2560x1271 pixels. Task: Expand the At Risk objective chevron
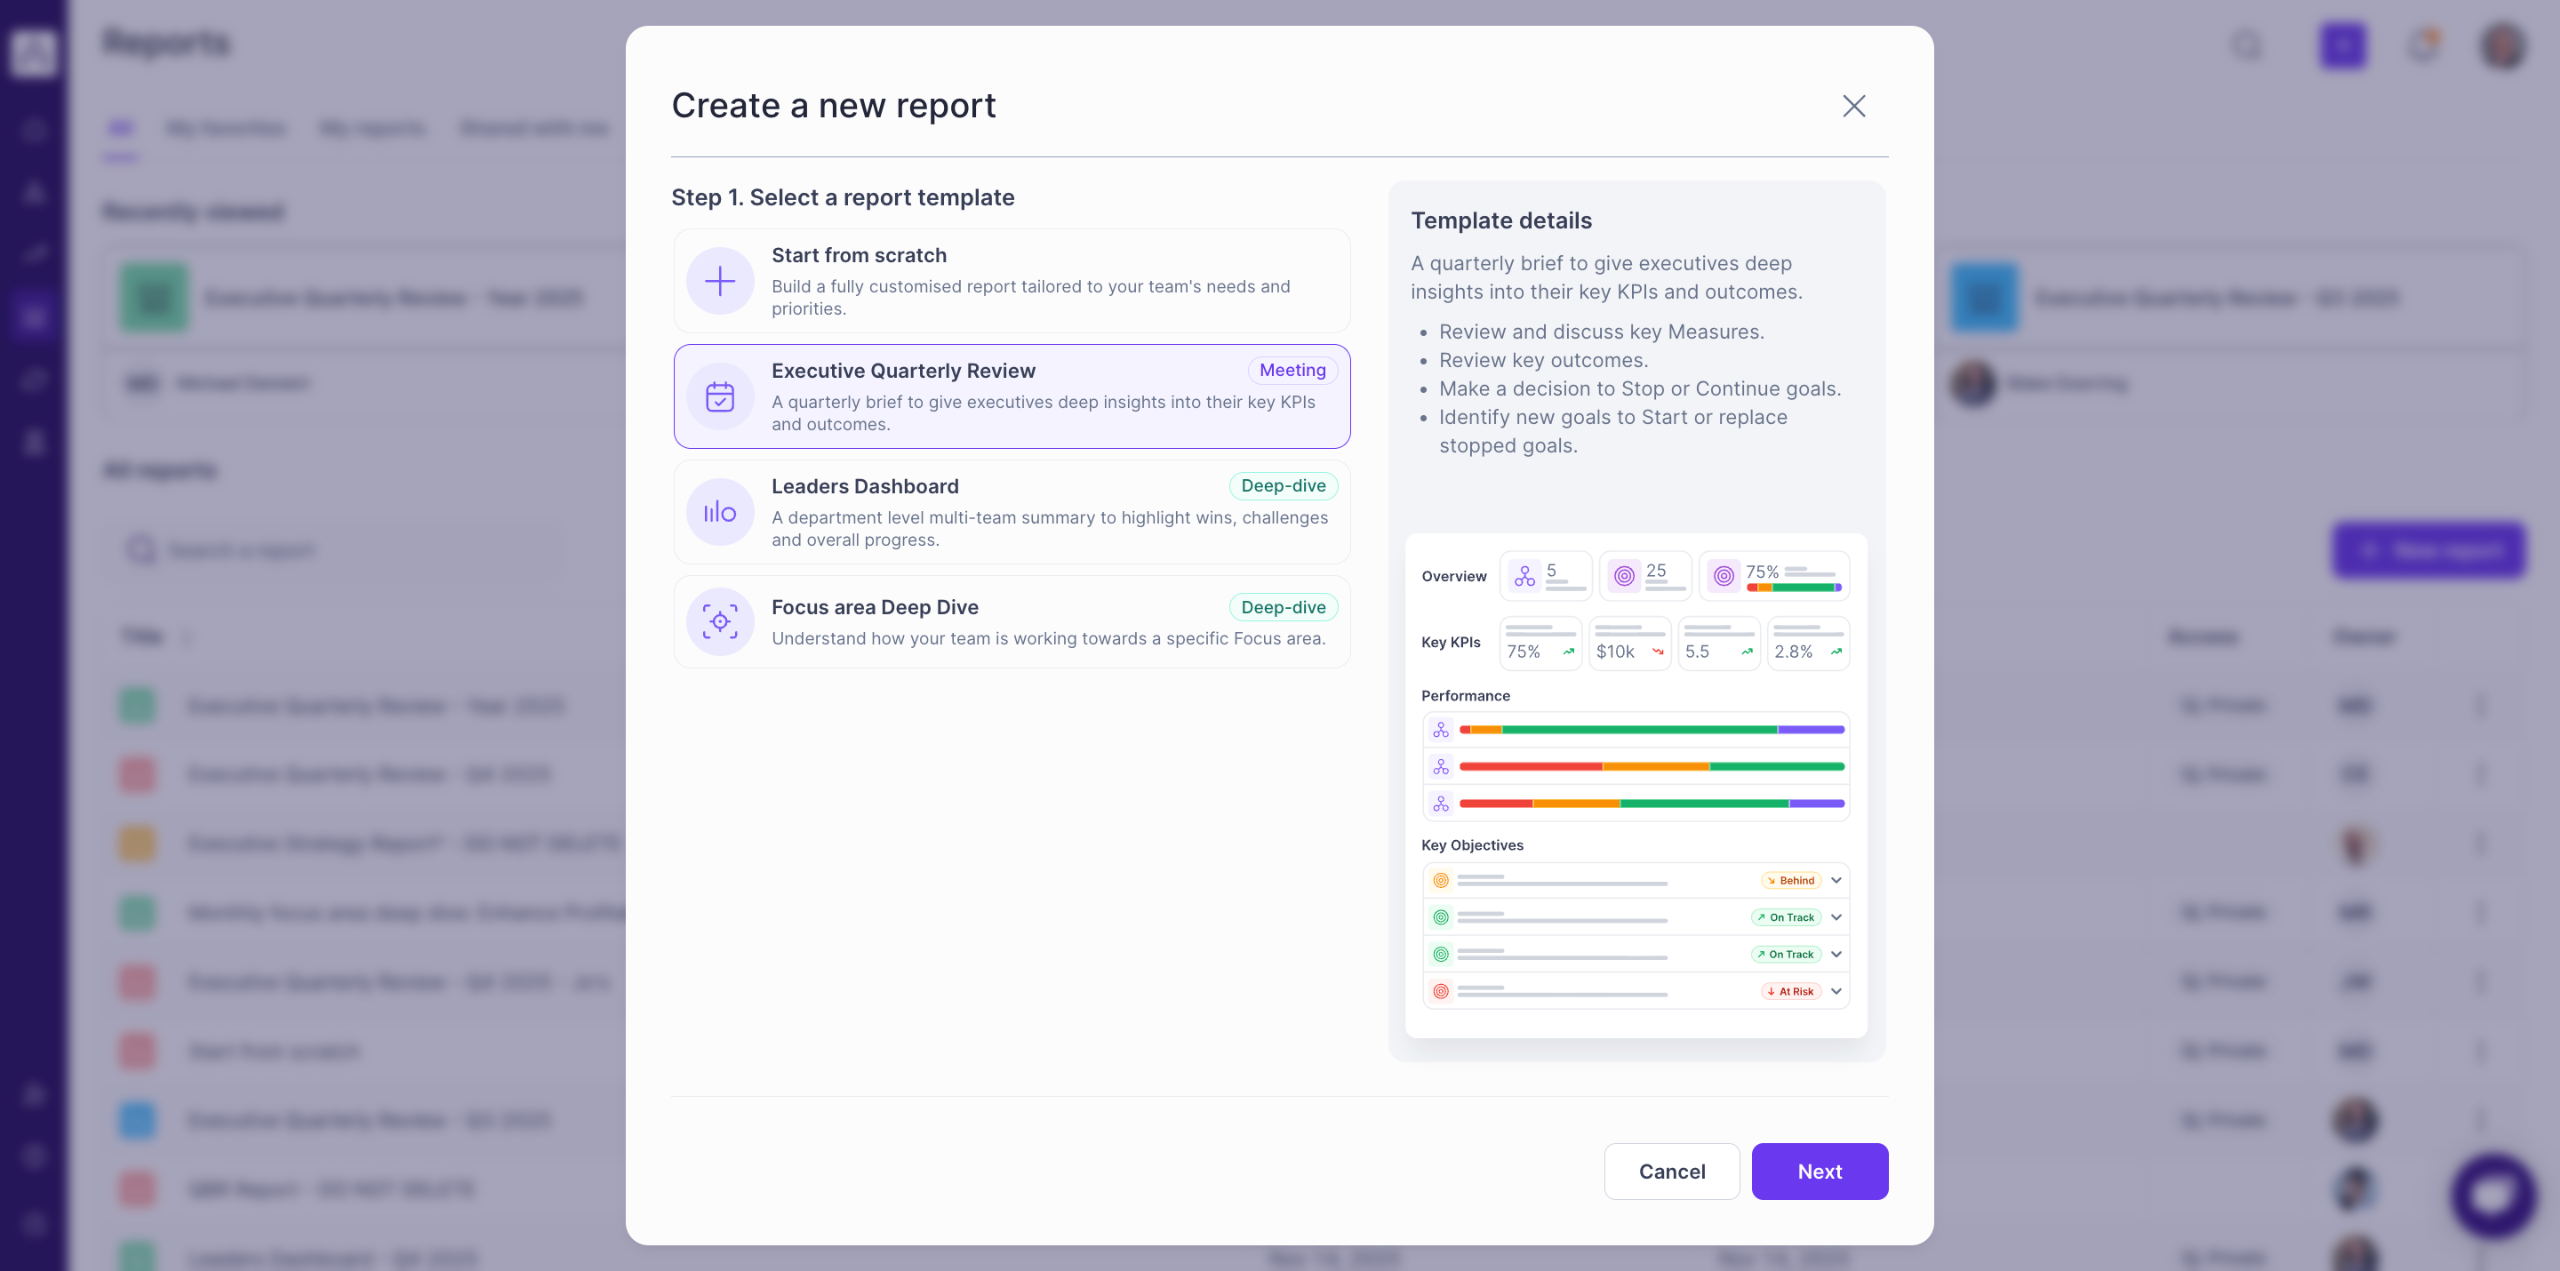[1836, 991]
